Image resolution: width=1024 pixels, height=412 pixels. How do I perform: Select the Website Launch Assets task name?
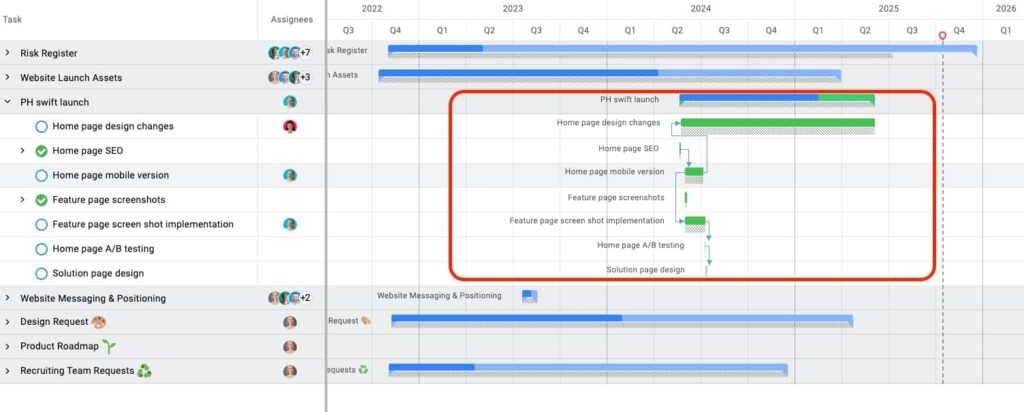(x=71, y=77)
